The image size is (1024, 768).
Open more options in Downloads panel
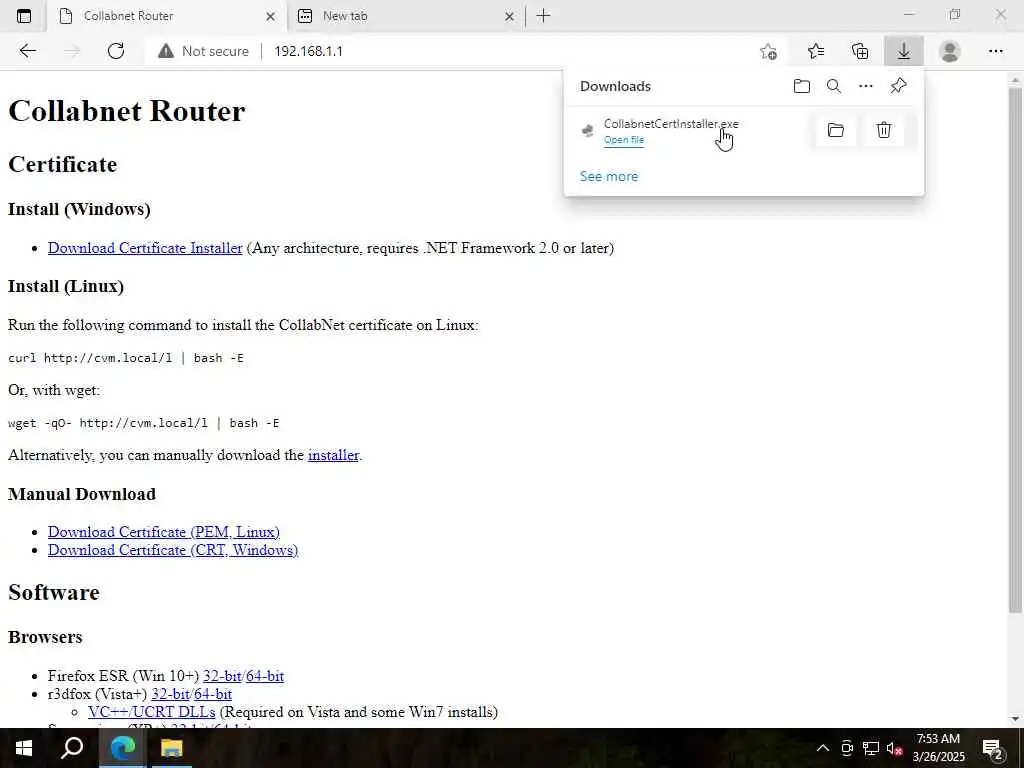coord(866,86)
